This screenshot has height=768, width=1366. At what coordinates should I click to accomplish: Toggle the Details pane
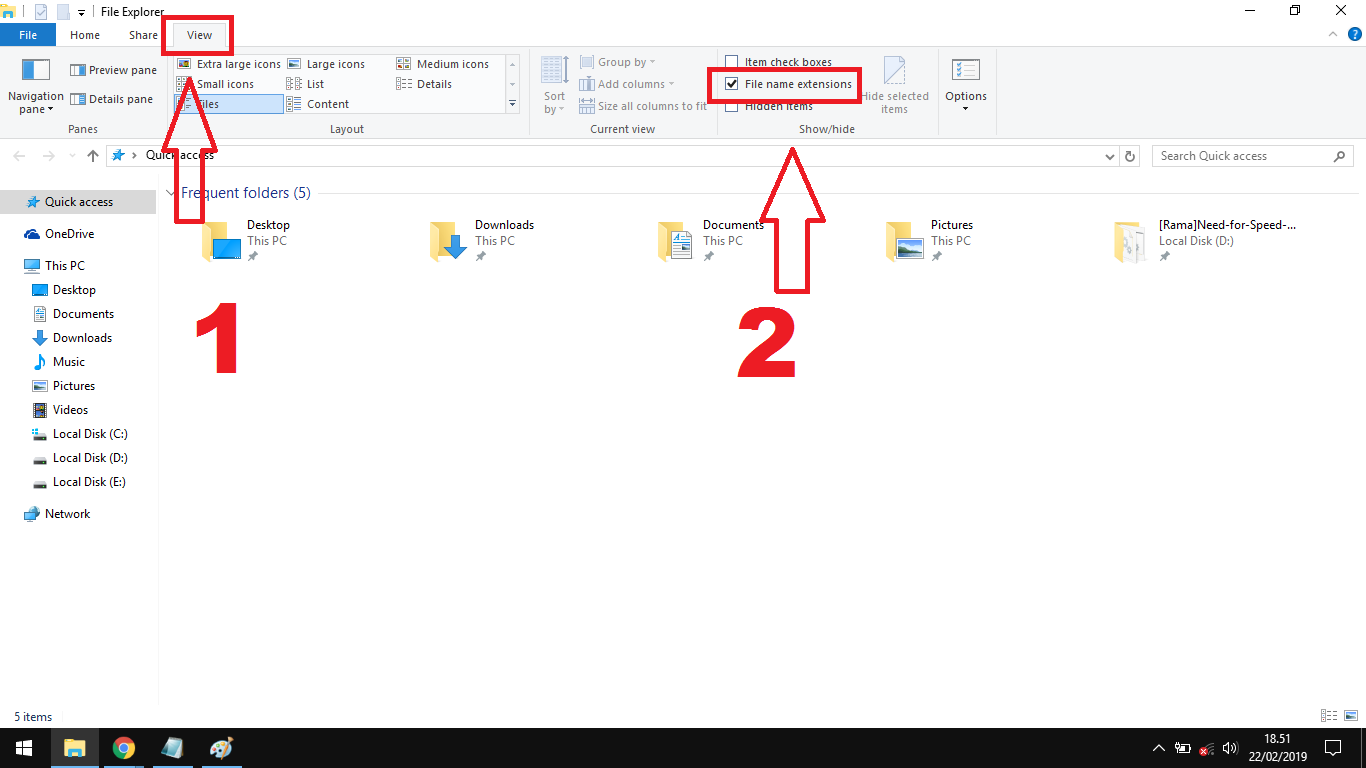point(112,99)
